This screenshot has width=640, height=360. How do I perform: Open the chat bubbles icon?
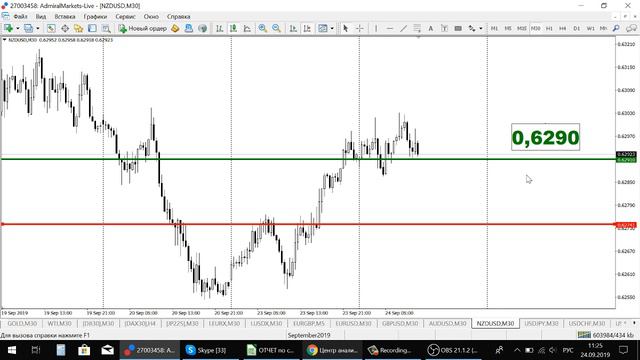tap(631, 28)
